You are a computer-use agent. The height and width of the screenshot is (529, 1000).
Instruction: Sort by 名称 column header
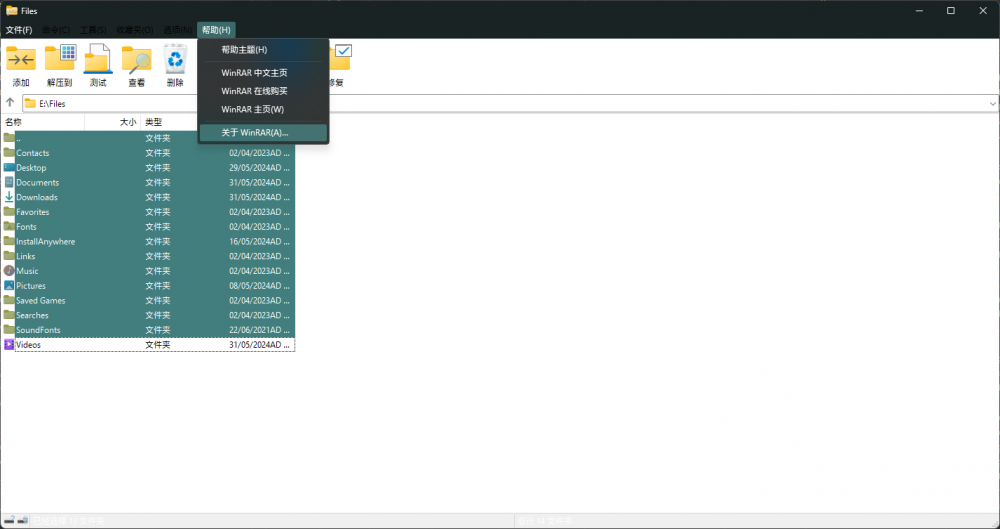click(40, 121)
